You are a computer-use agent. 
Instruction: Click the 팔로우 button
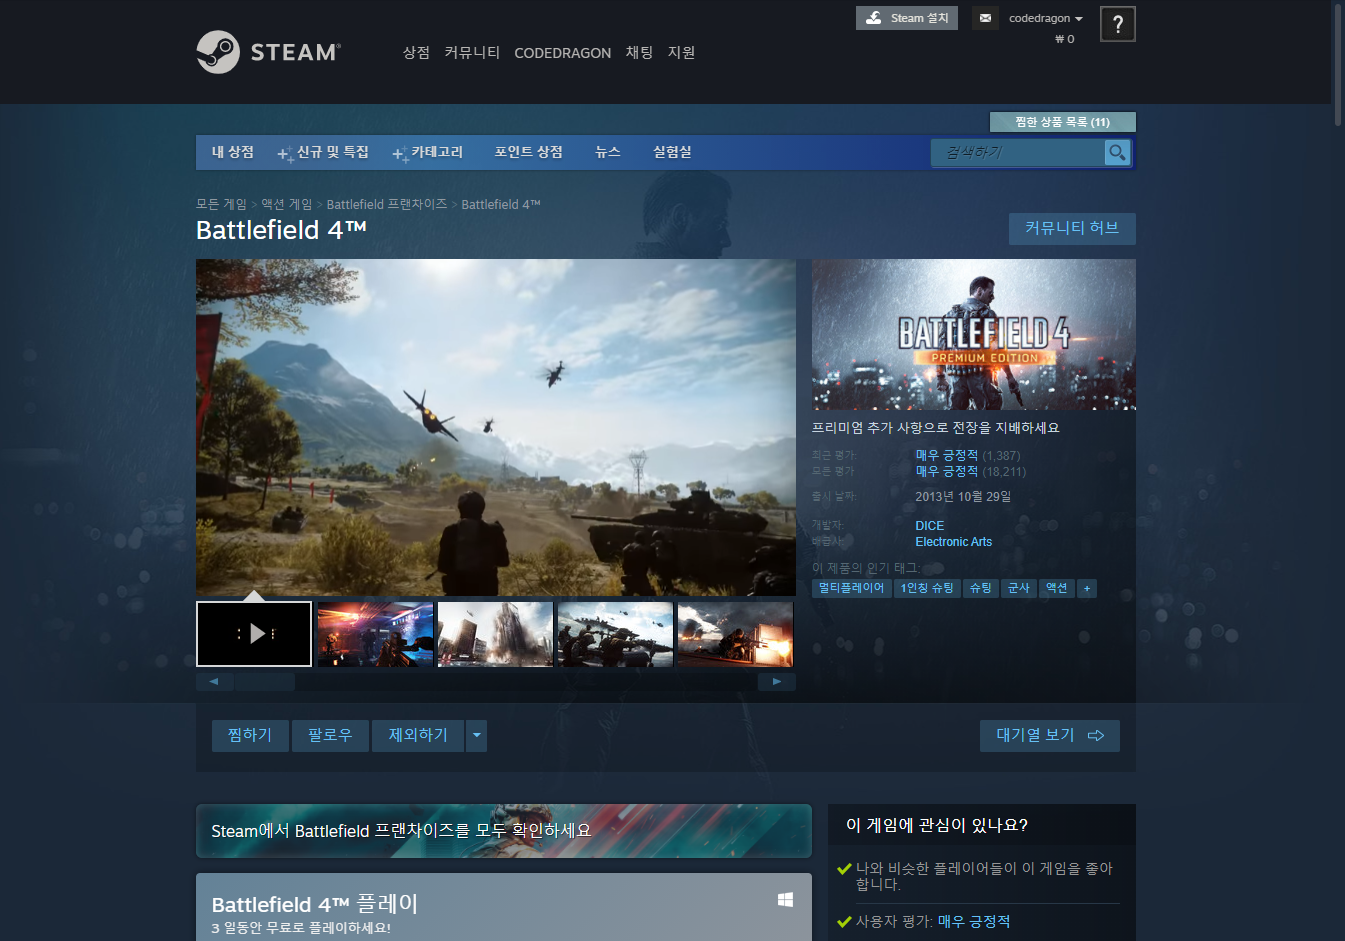[330, 736]
